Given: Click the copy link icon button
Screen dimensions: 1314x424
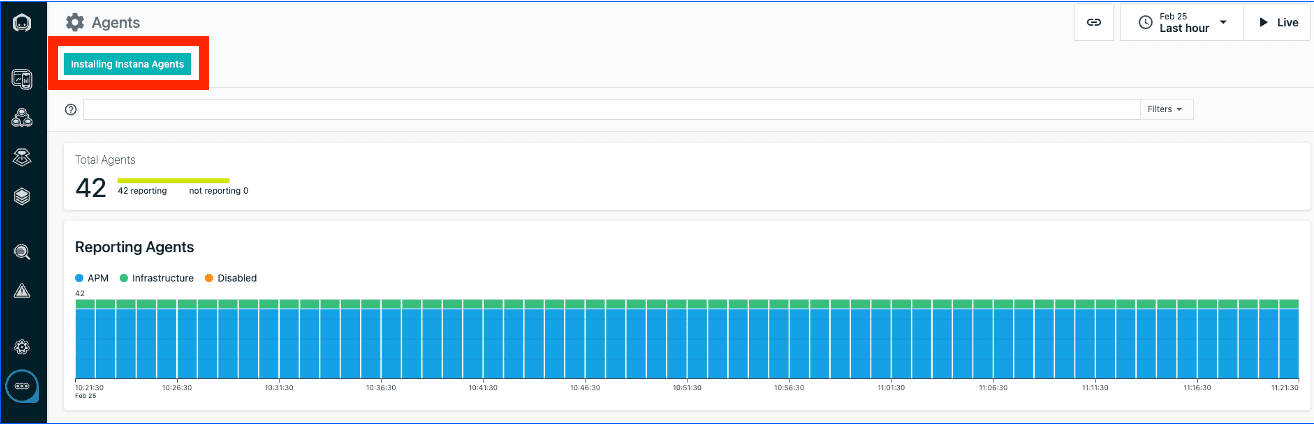Looking at the screenshot, I should point(1094,22).
